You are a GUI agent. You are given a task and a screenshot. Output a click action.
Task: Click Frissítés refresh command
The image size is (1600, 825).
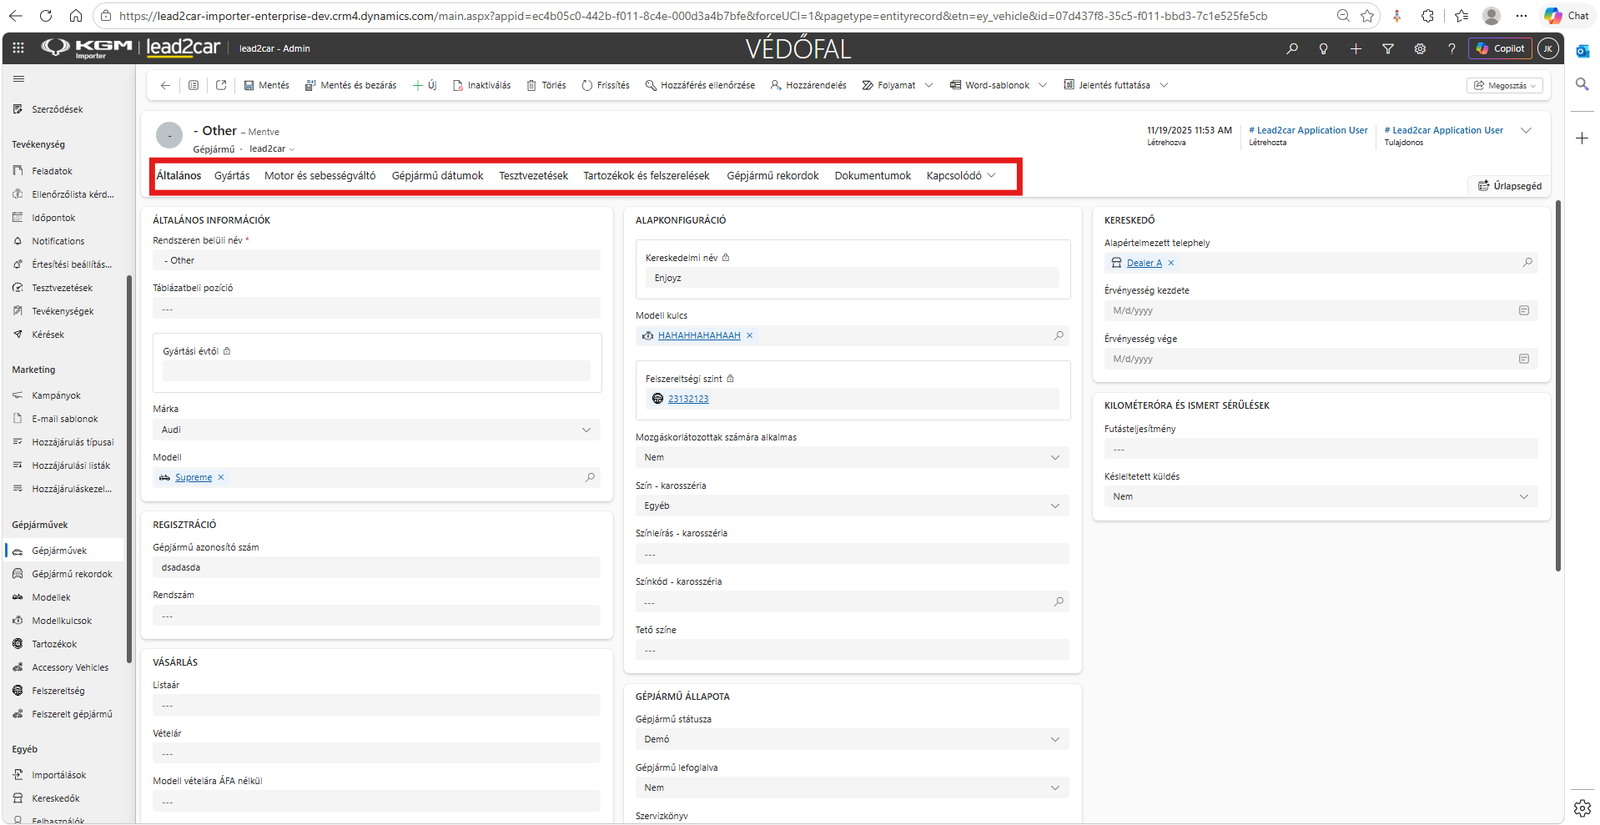coord(605,85)
